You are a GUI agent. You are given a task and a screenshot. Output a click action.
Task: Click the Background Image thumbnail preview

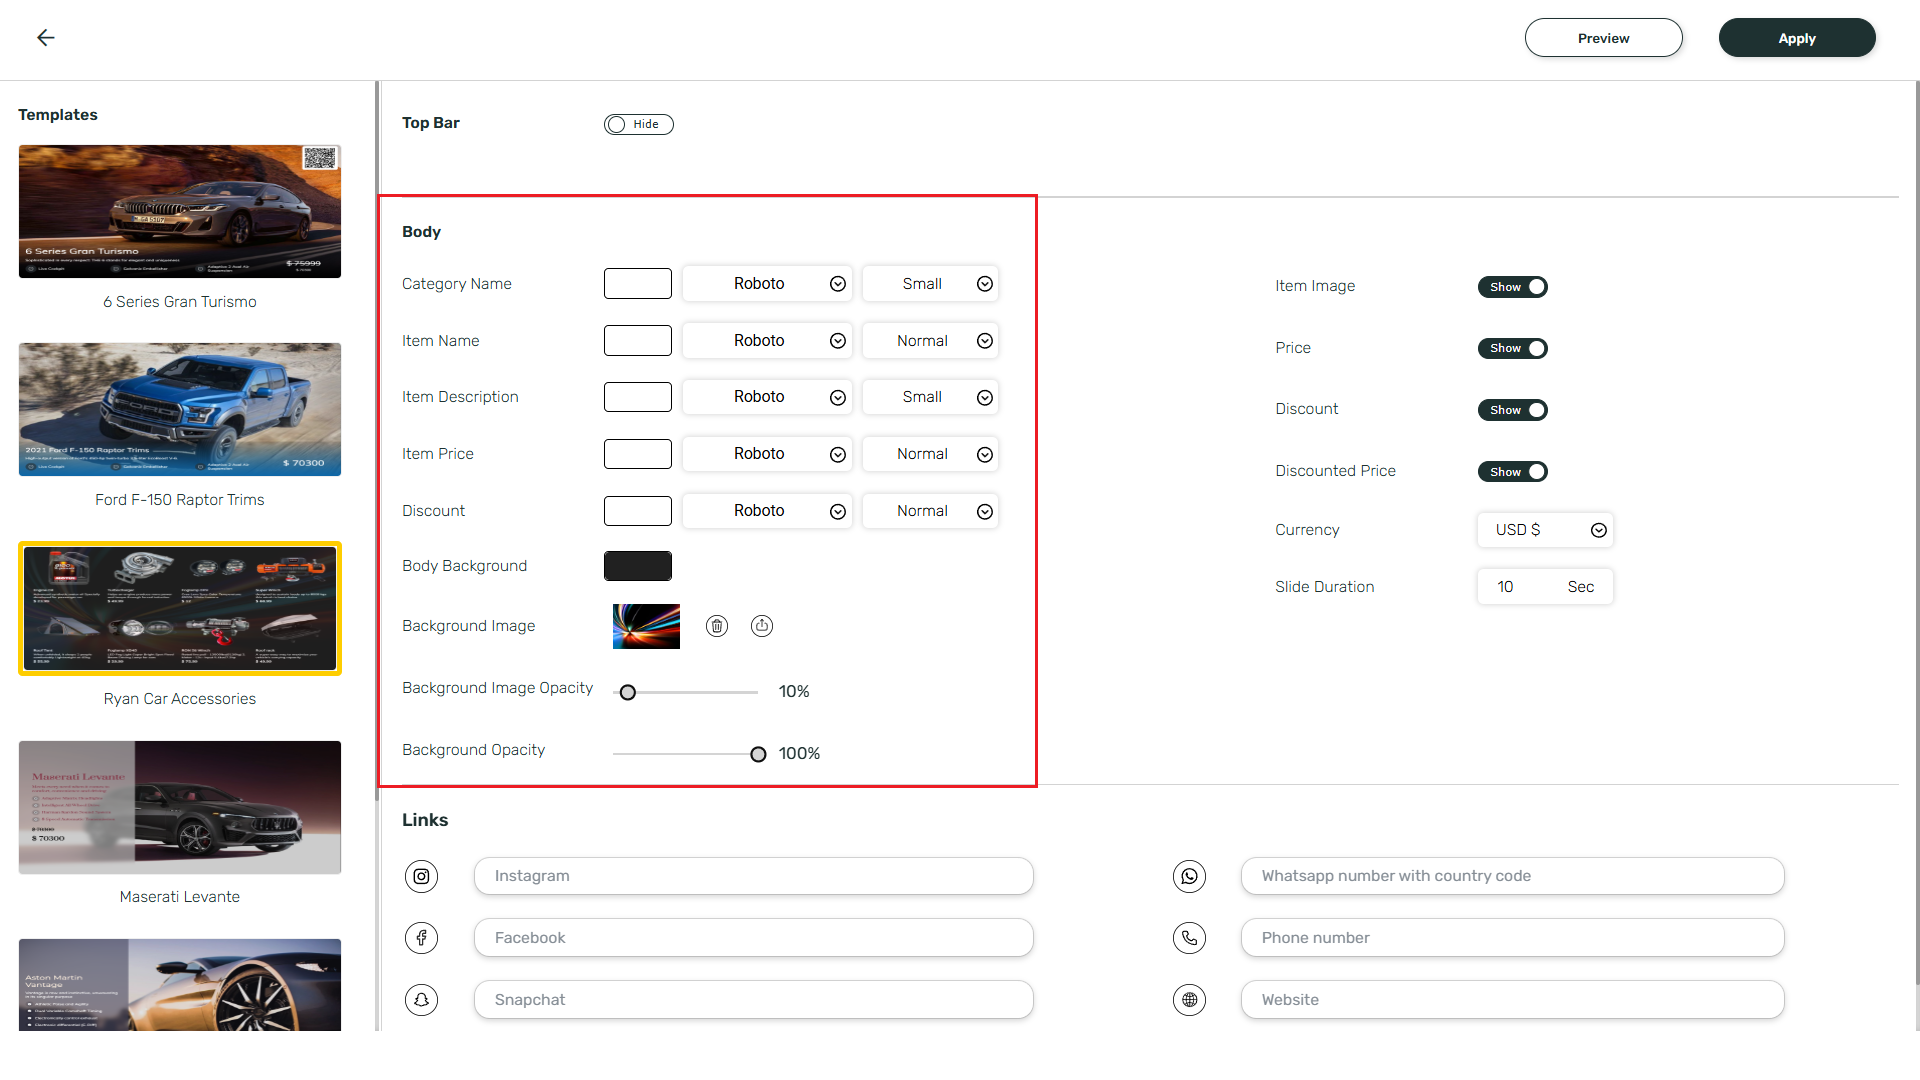(645, 626)
